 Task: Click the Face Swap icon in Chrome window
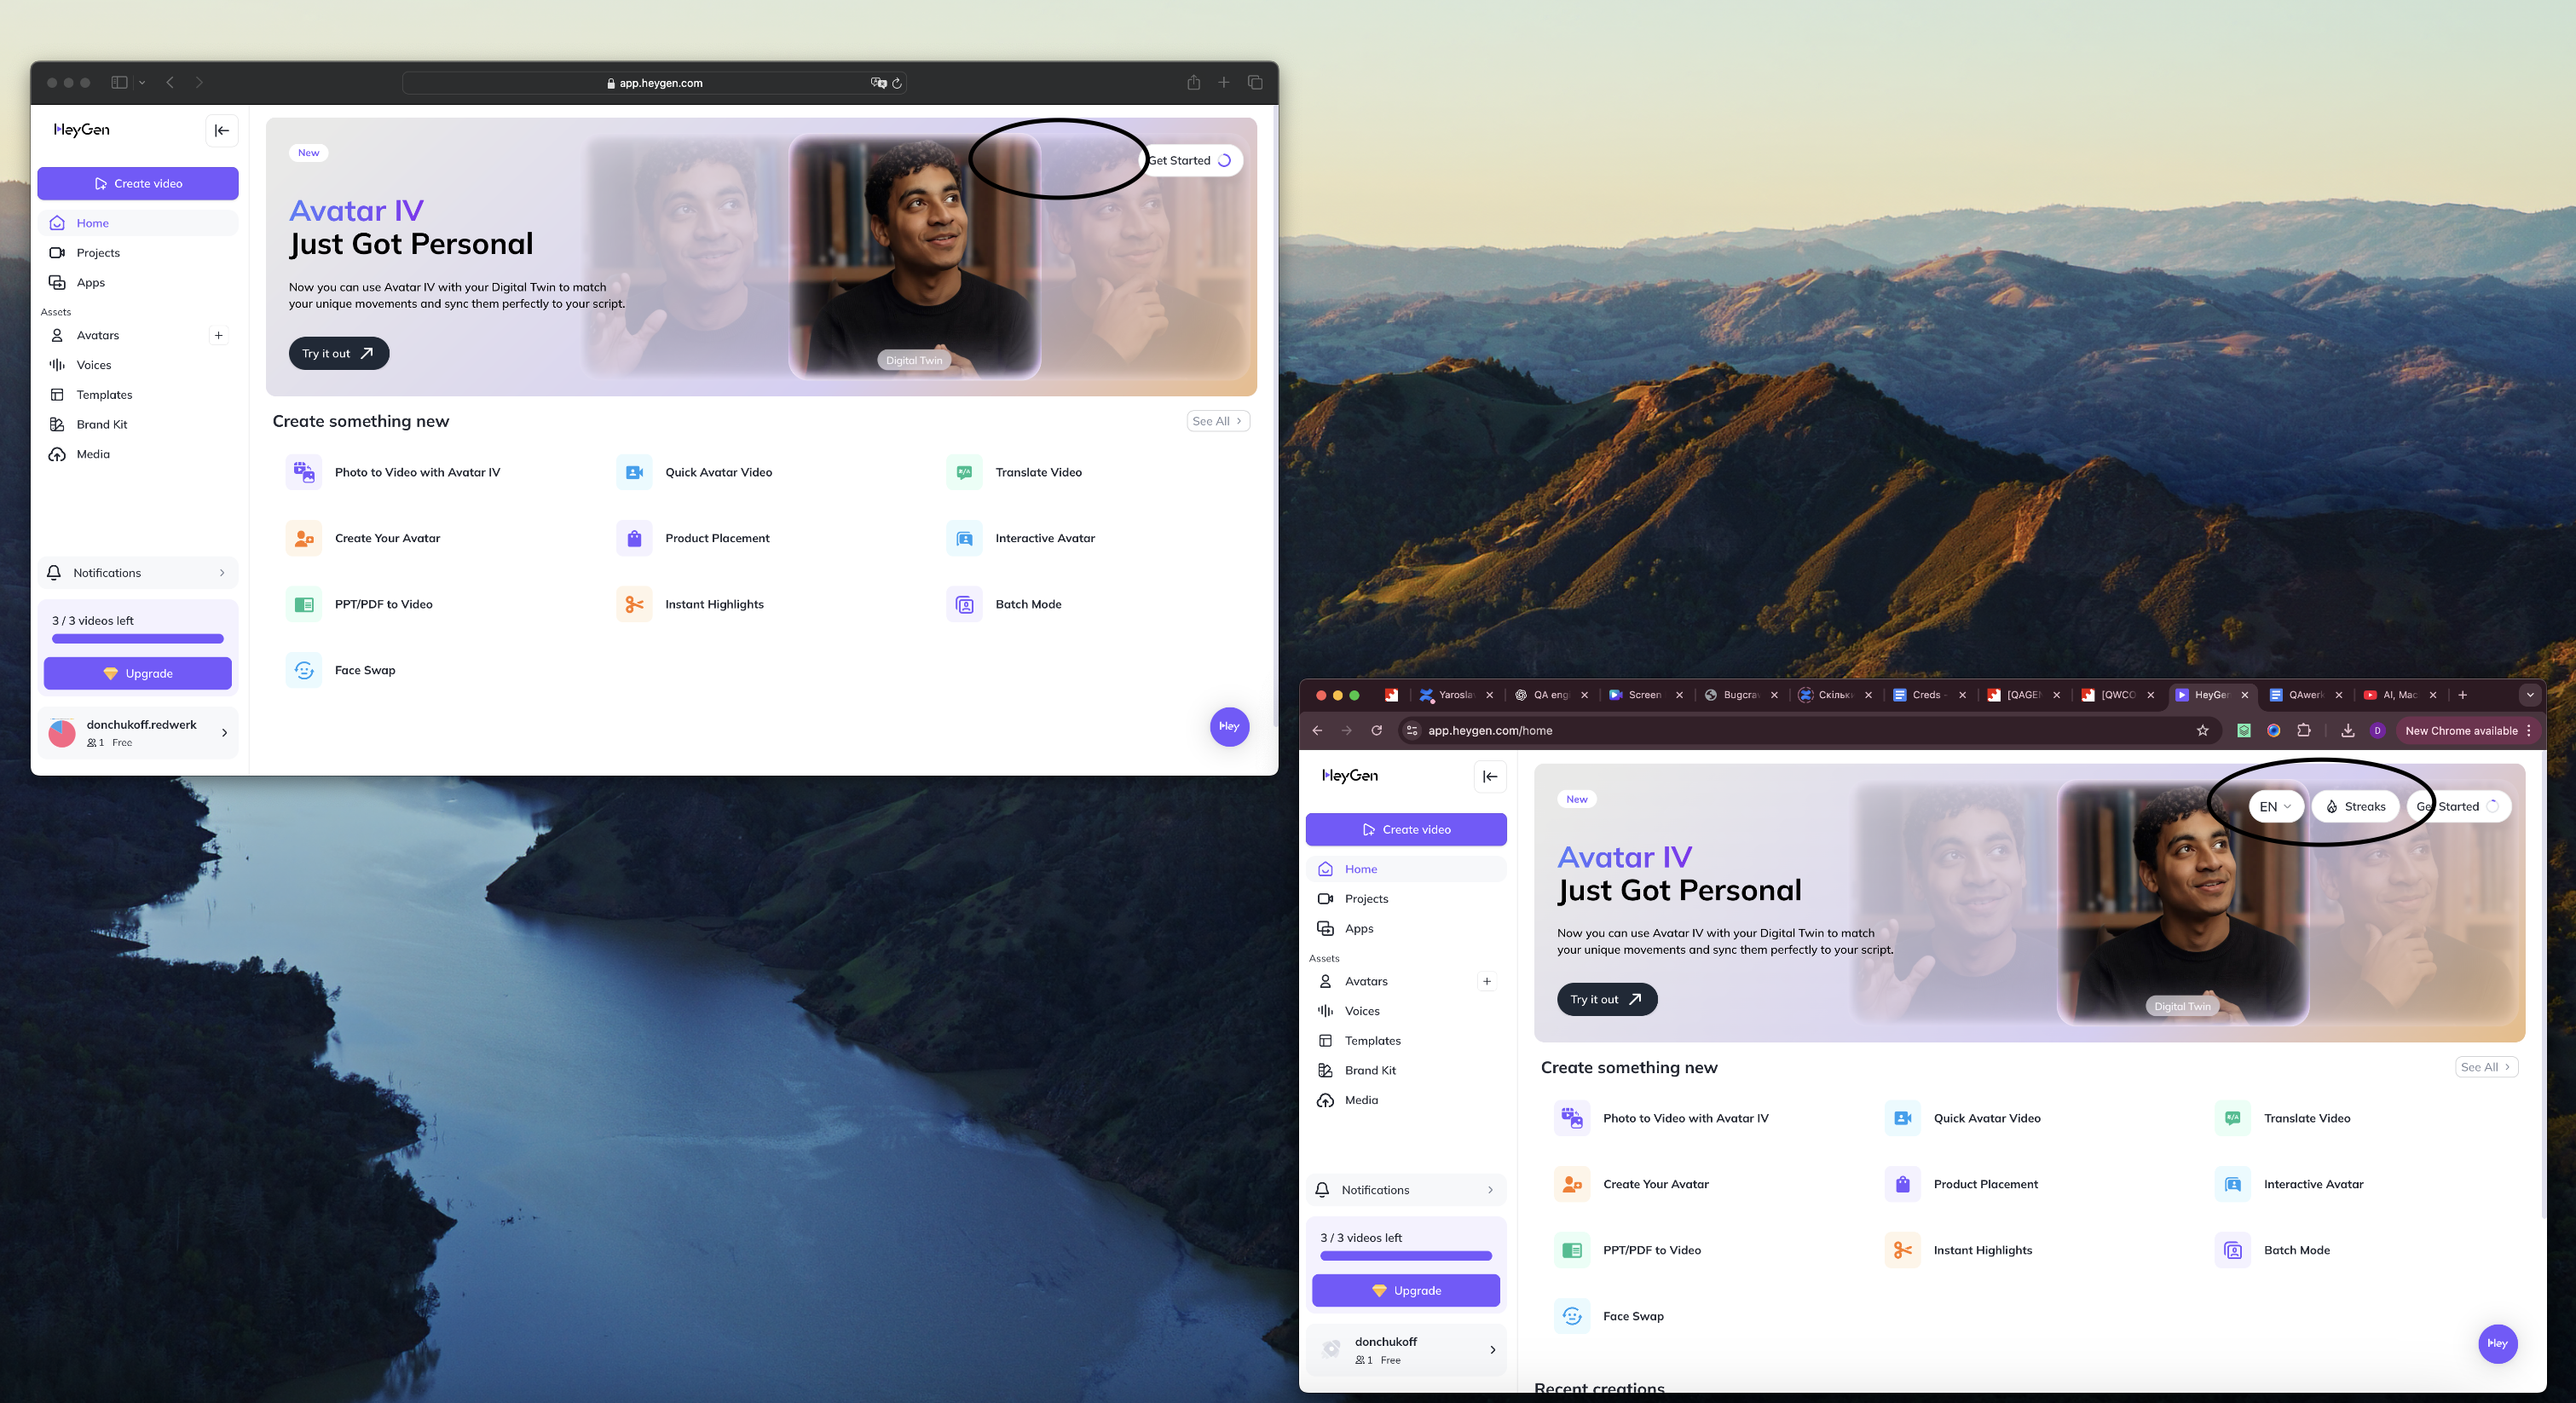1572,1316
